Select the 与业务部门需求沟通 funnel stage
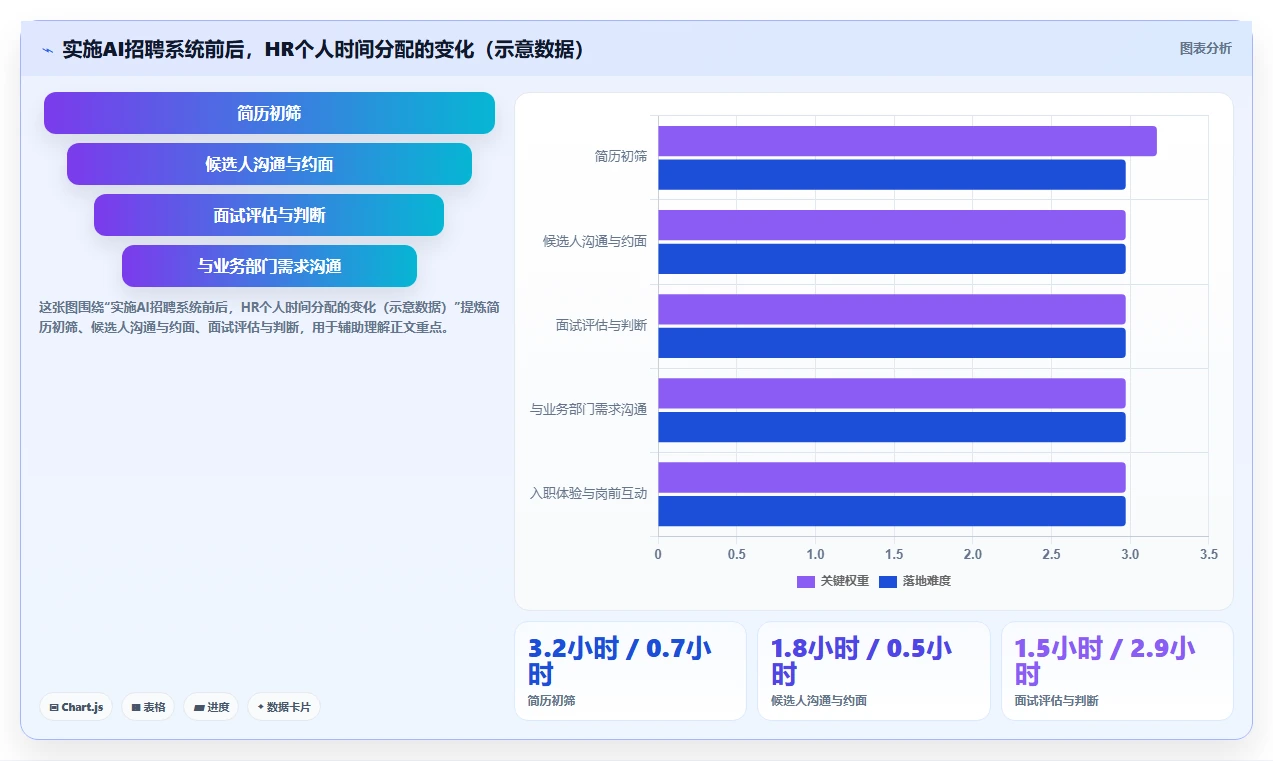Image resolution: width=1273 pixels, height=761 pixels. (269, 266)
